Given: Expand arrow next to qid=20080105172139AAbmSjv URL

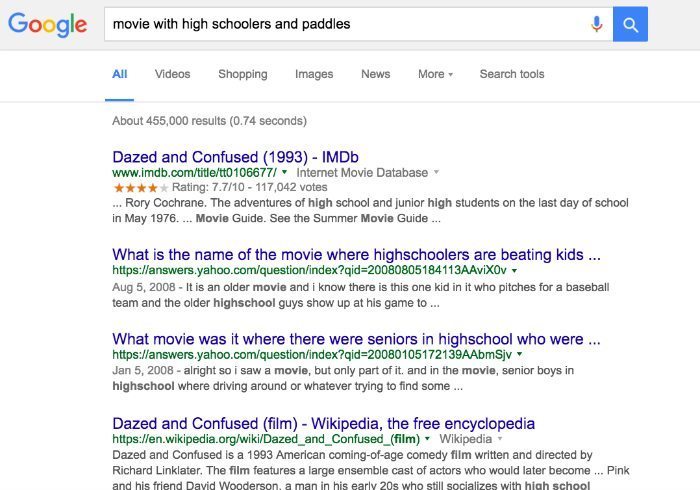Looking at the screenshot, I should 520,354.
